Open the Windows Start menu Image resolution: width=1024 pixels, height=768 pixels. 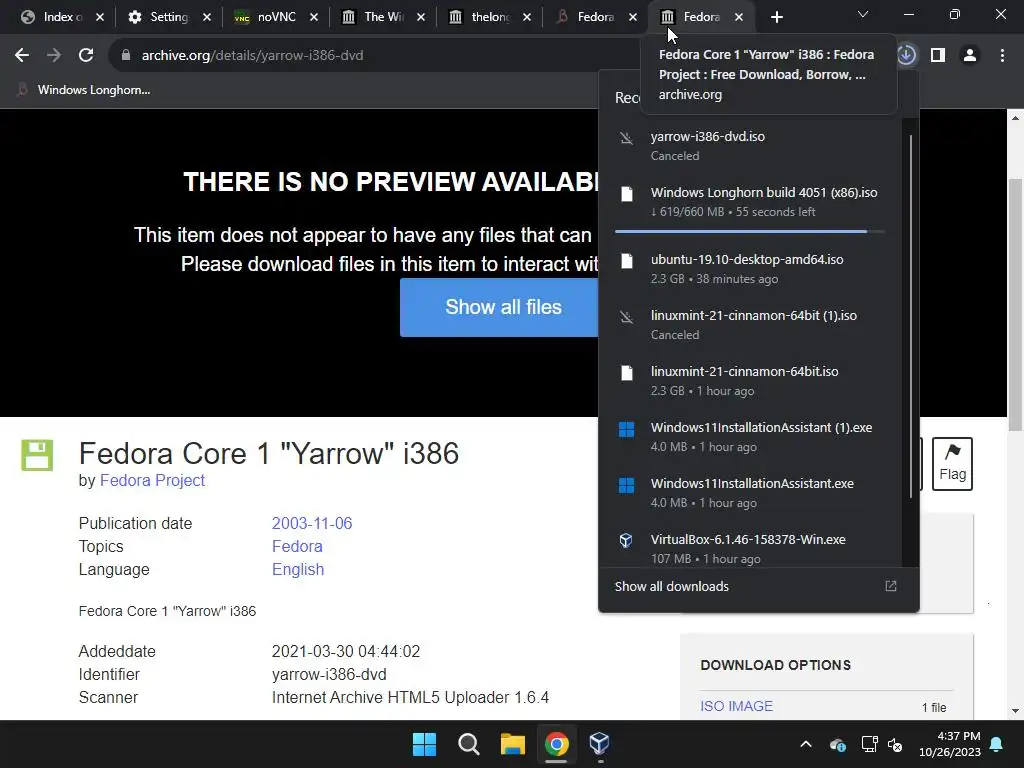click(x=424, y=744)
